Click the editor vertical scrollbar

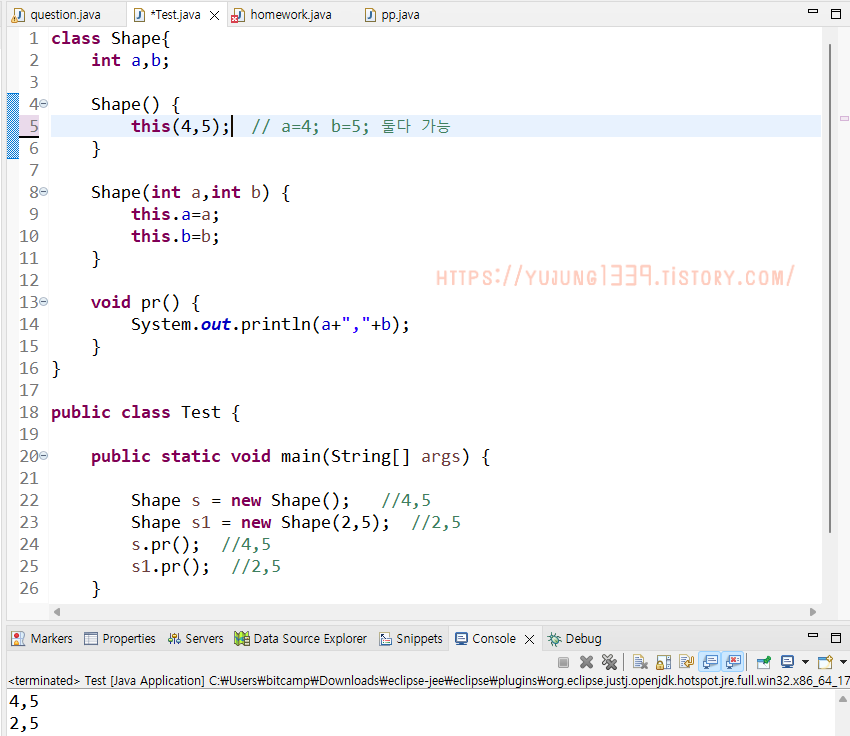coord(829,289)
